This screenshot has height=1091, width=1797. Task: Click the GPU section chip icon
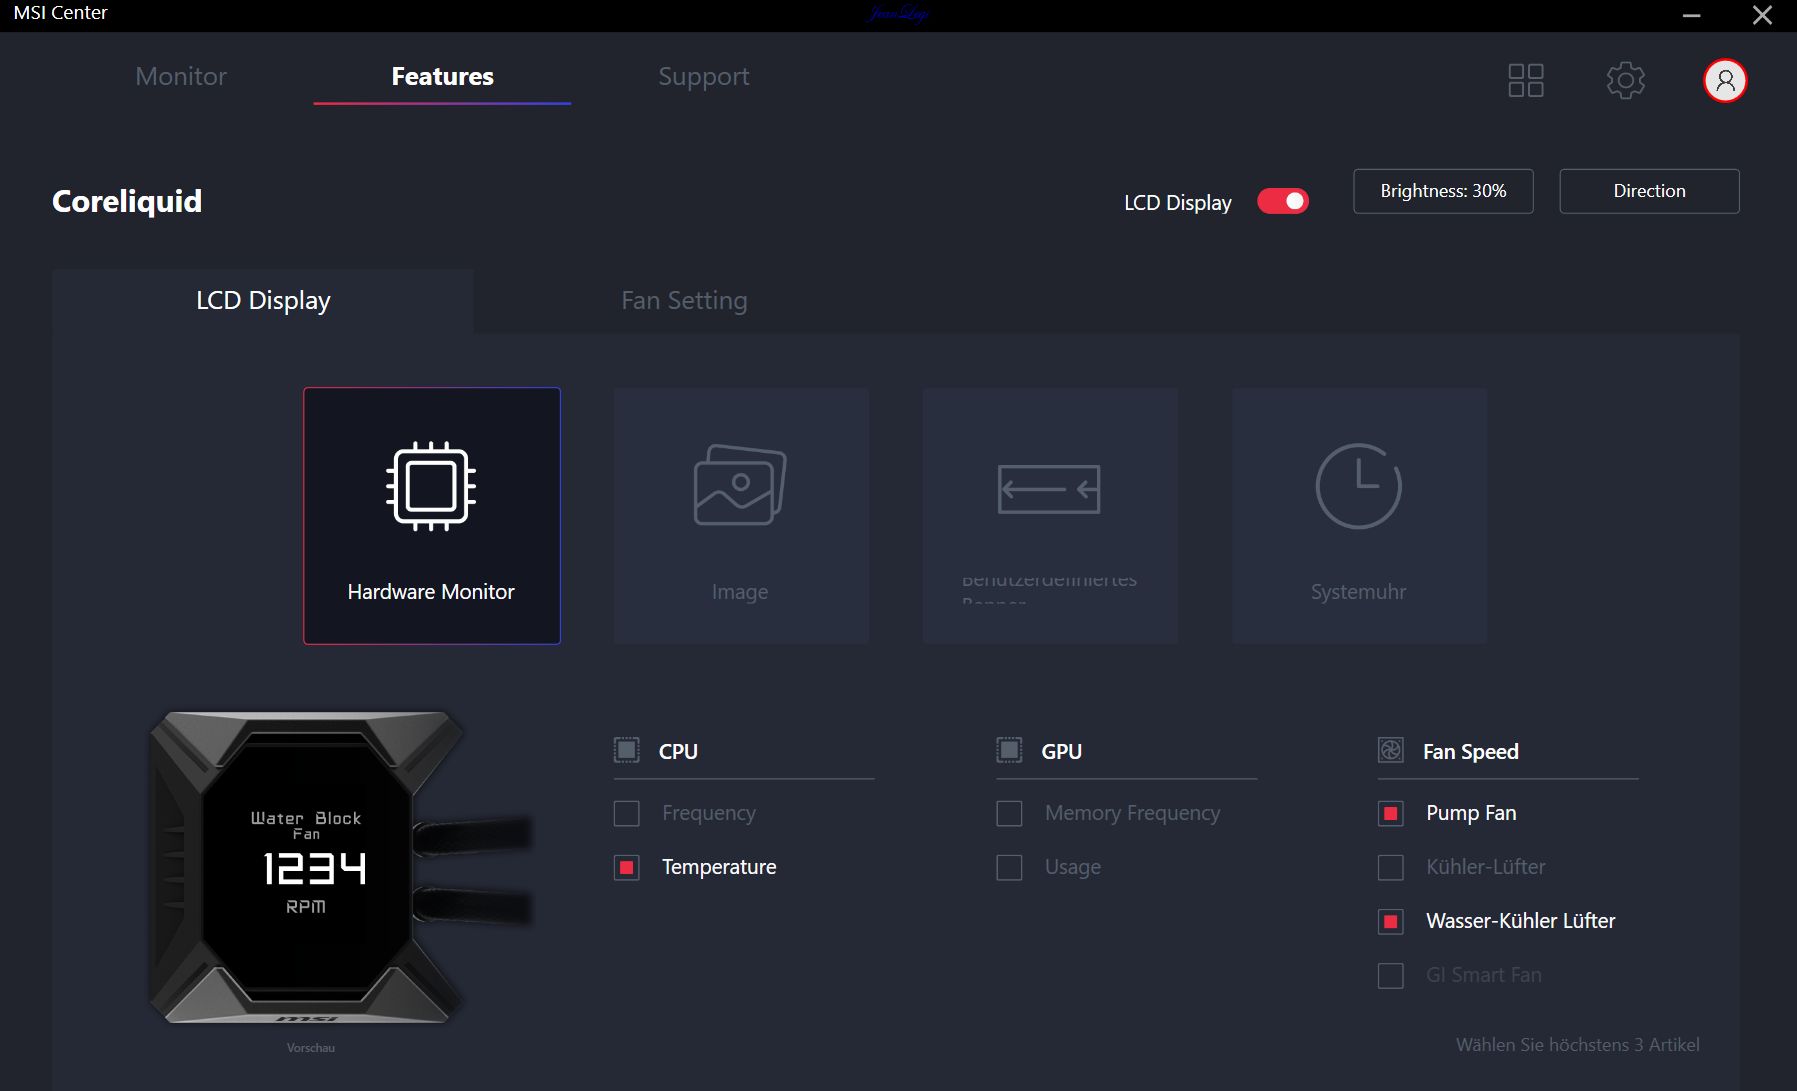[x=1009, y=750]
